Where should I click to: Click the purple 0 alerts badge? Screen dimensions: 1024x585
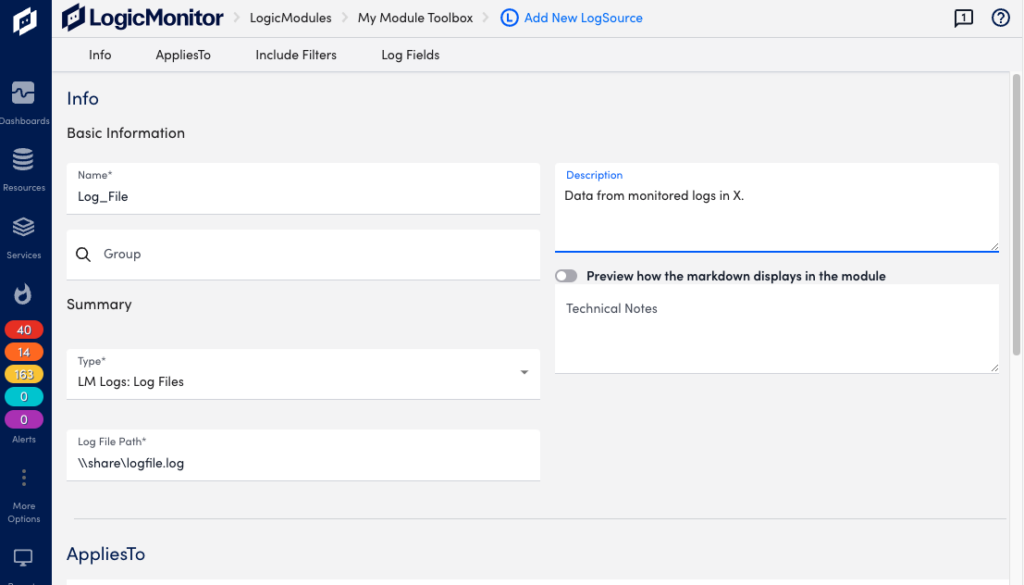24,419
